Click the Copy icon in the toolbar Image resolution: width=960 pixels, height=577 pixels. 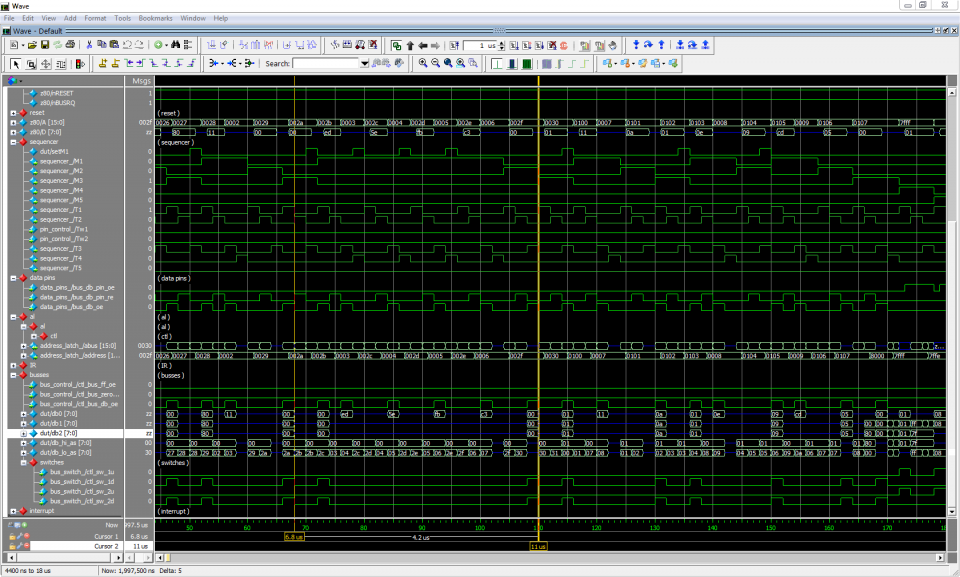[103, 44]
